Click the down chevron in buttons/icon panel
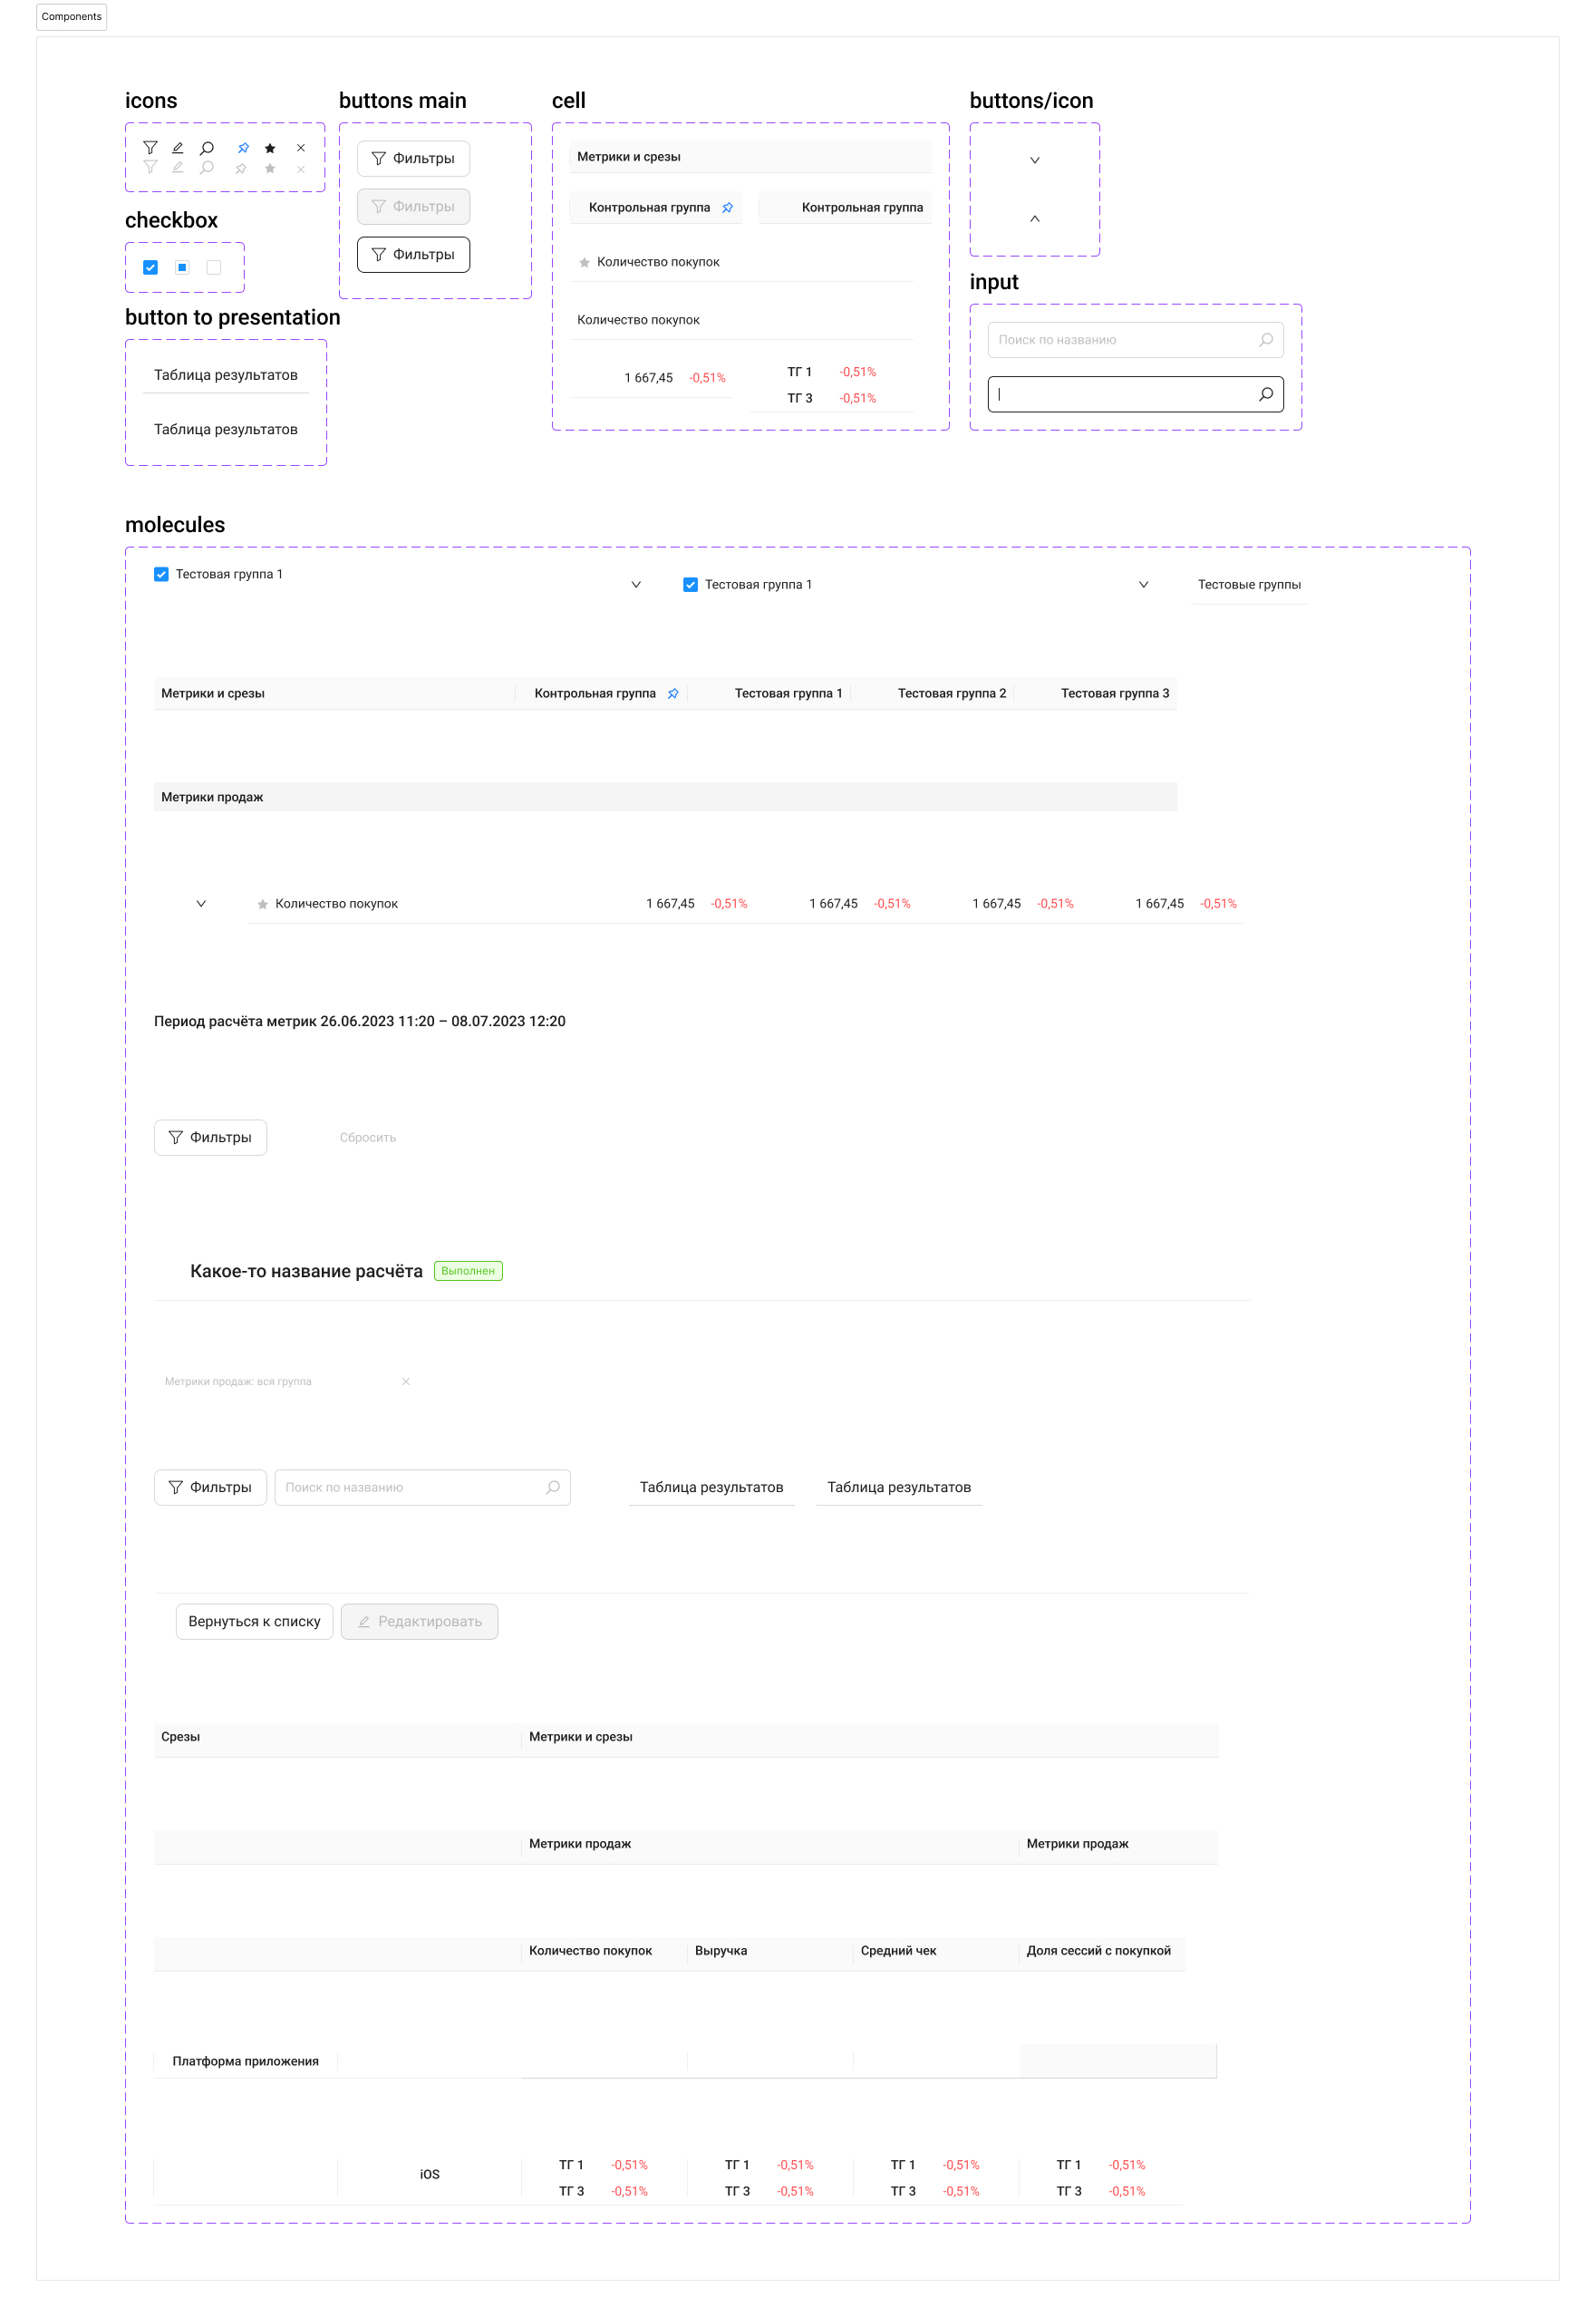The width and height of the screenshot is (1596, 2317). tap(1035, 161)
